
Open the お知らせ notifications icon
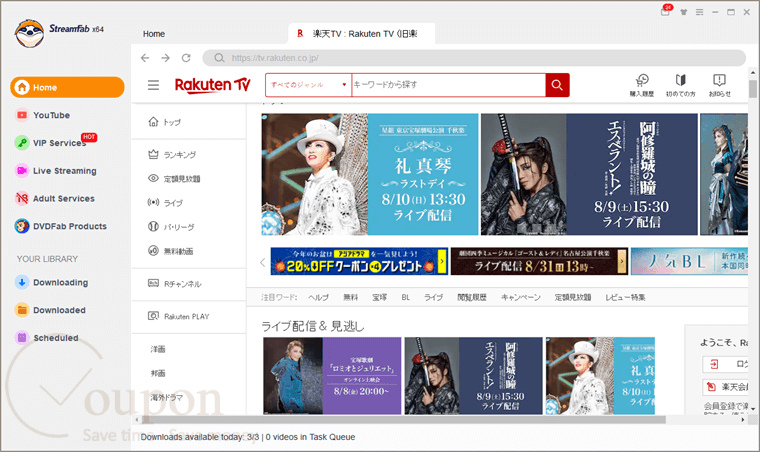(x=719, y=86)
